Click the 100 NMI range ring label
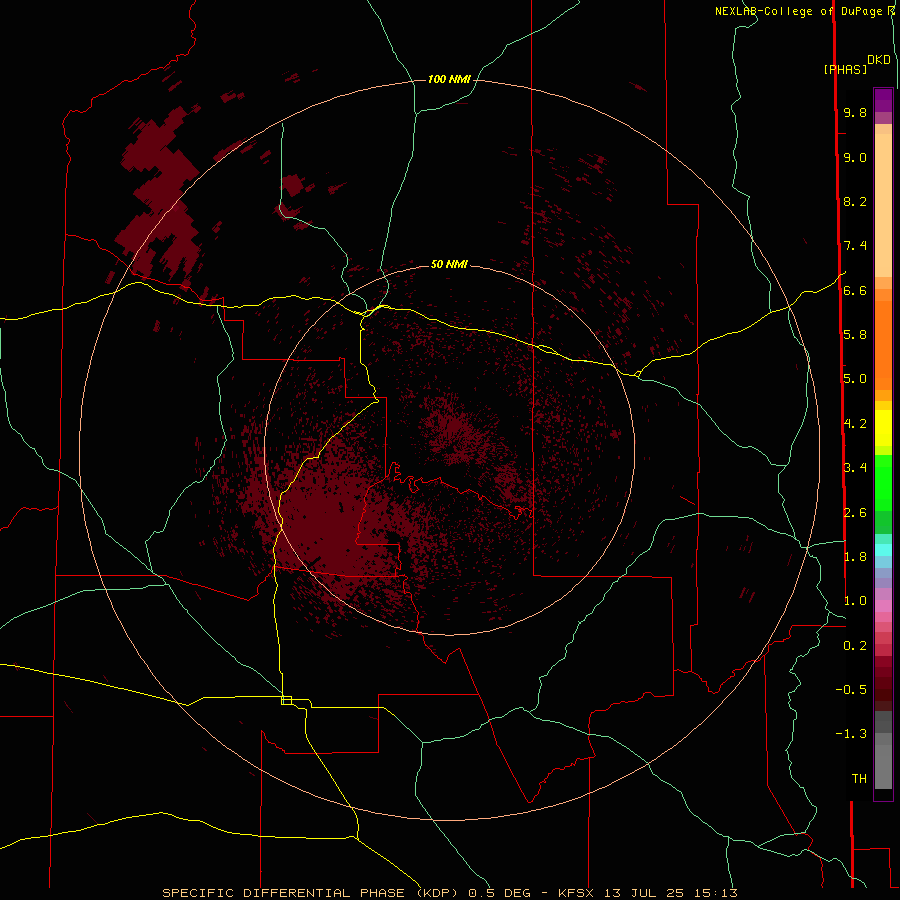The height and width of the screenshot is (900, 900). [449, 79]
